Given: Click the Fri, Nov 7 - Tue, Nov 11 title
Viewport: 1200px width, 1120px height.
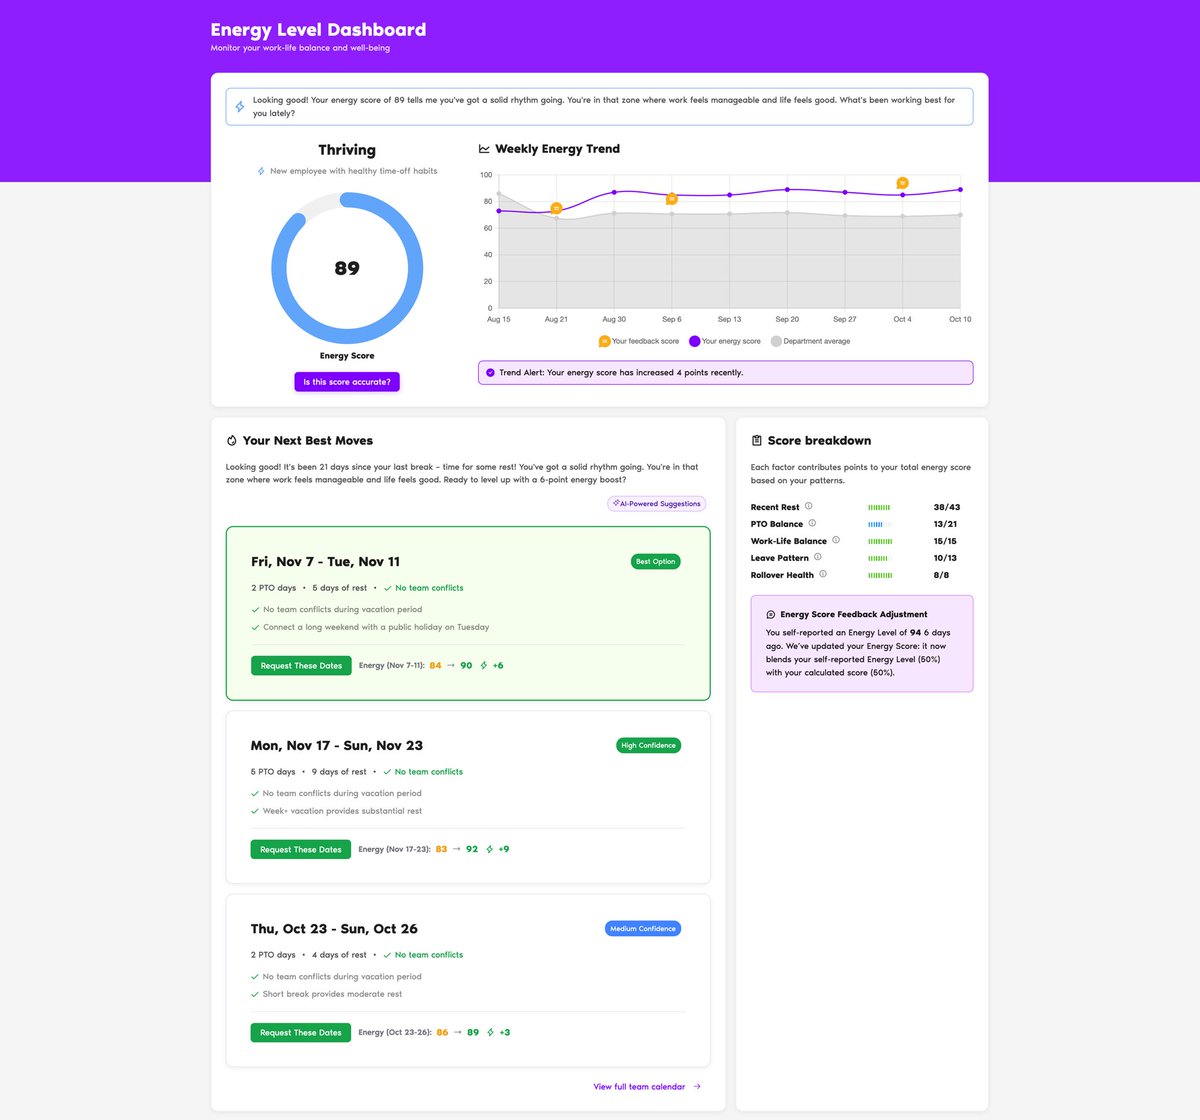Looking at the screenshot, I should [x=325, y=562].
